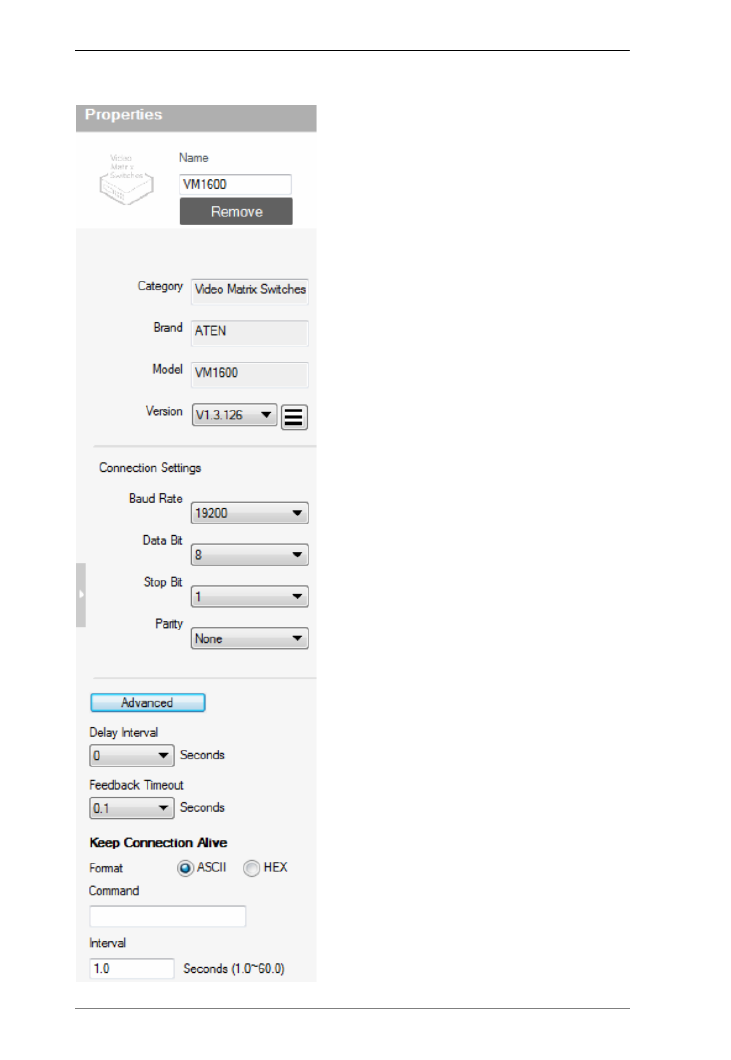The image size is (731, 1060).
Task: Open the Version V1.3.126 dropdown
Action: (x=234, y=415)
